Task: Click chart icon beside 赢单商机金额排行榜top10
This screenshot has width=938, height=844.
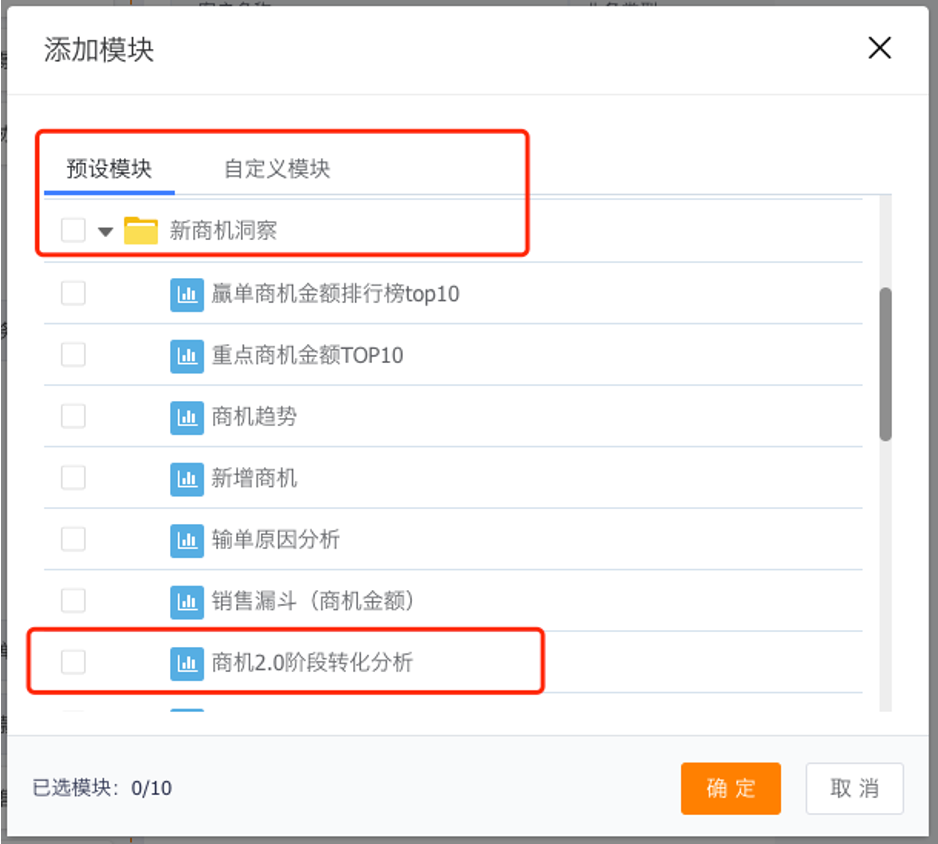Action: [x=187, y=294]
